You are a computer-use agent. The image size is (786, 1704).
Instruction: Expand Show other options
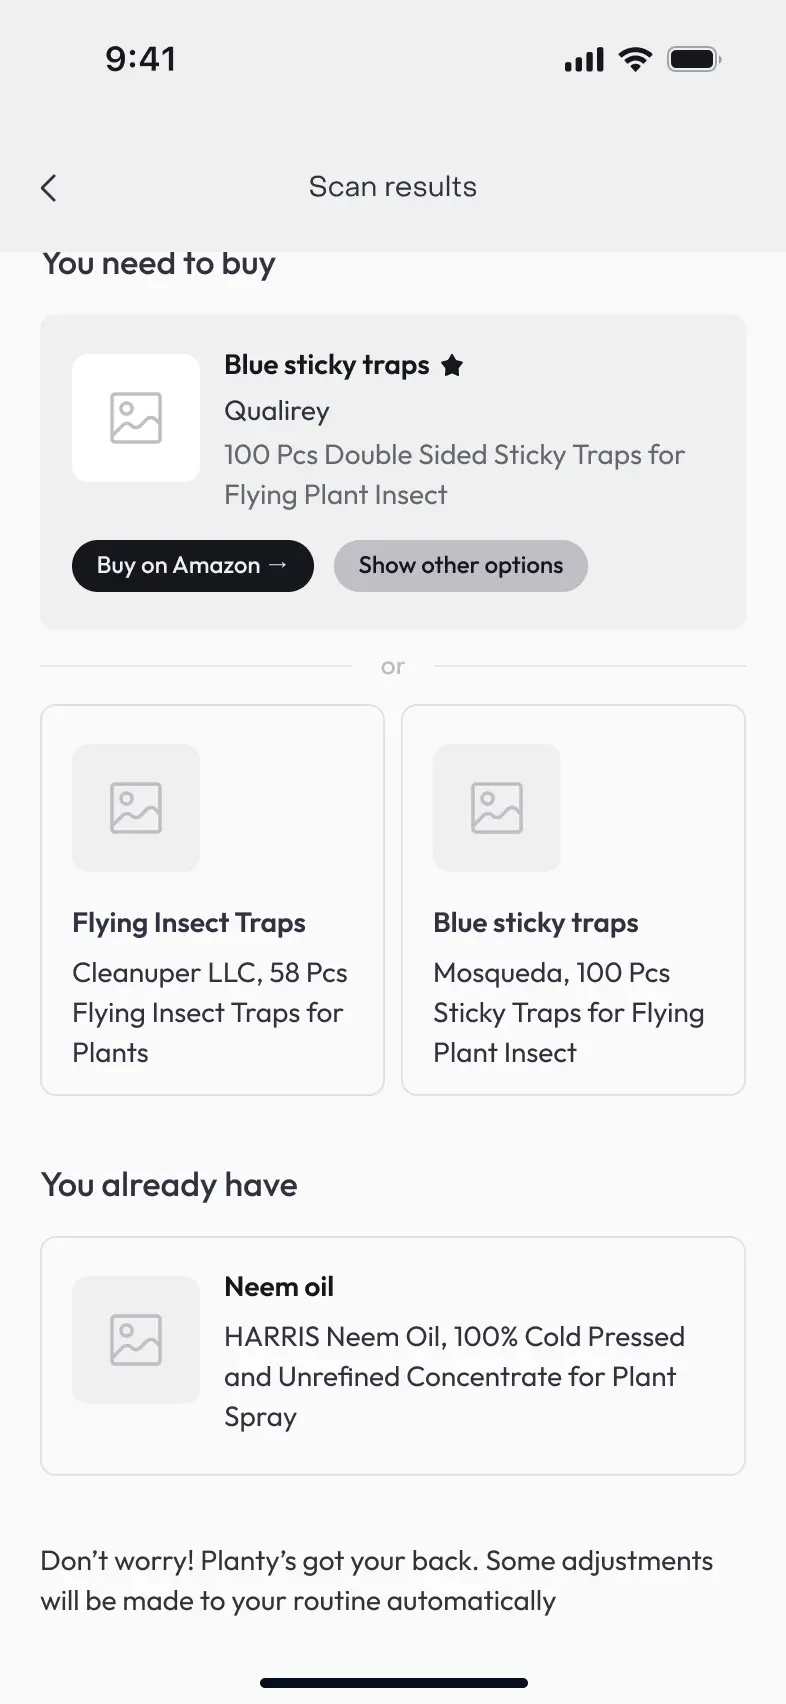pyautogui.click(x=461, y=566)
